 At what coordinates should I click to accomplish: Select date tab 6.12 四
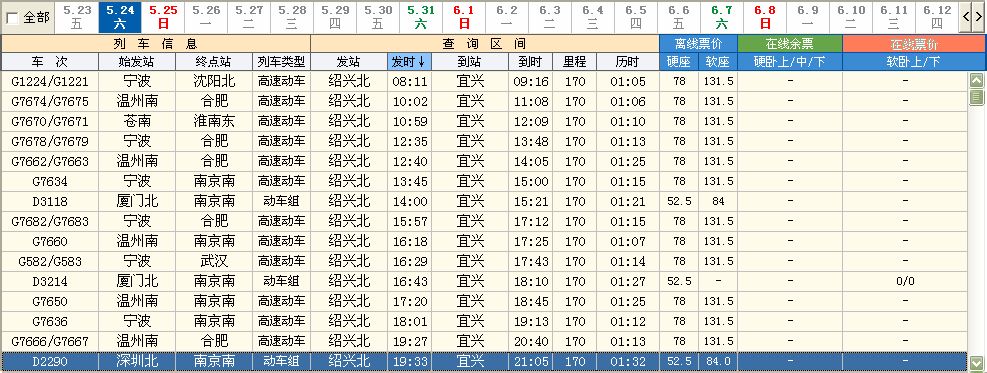tap(937, 17)
